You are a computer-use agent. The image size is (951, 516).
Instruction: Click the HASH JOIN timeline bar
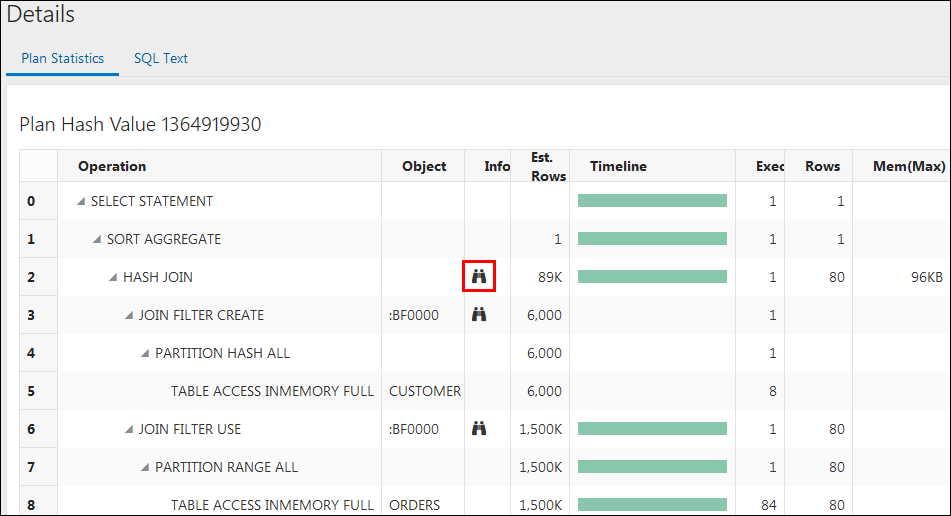pos(652,276)
